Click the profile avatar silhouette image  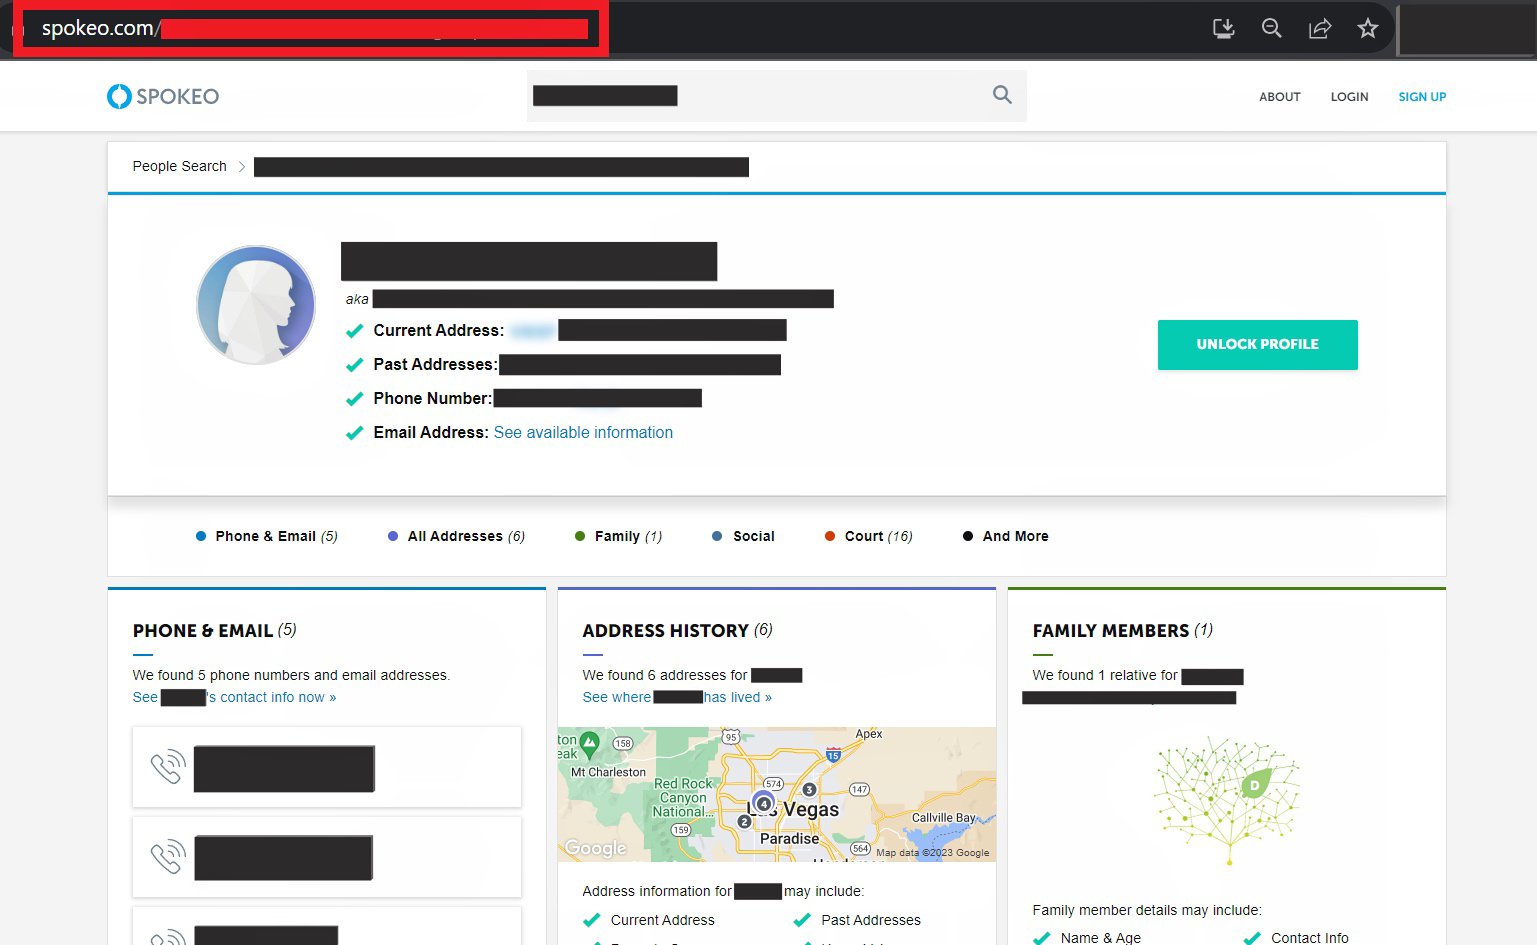[256, 304]
